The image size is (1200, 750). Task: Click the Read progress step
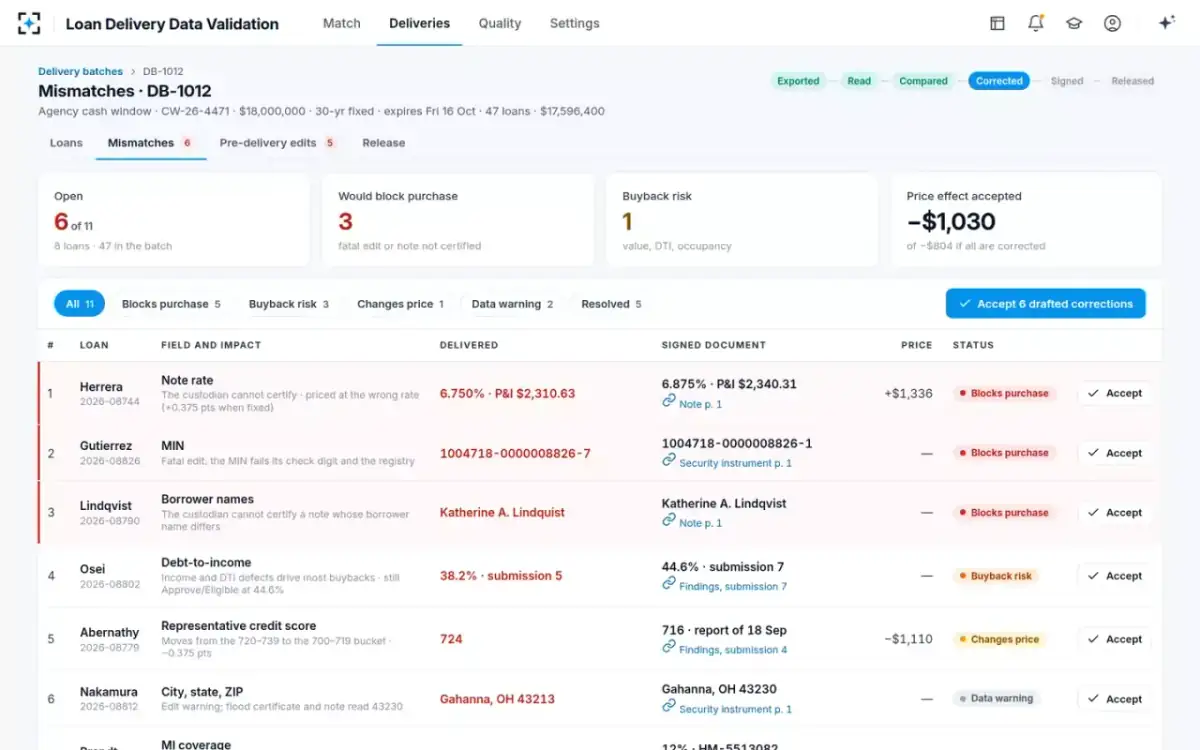pyautogui.click(x=859, y=81)
